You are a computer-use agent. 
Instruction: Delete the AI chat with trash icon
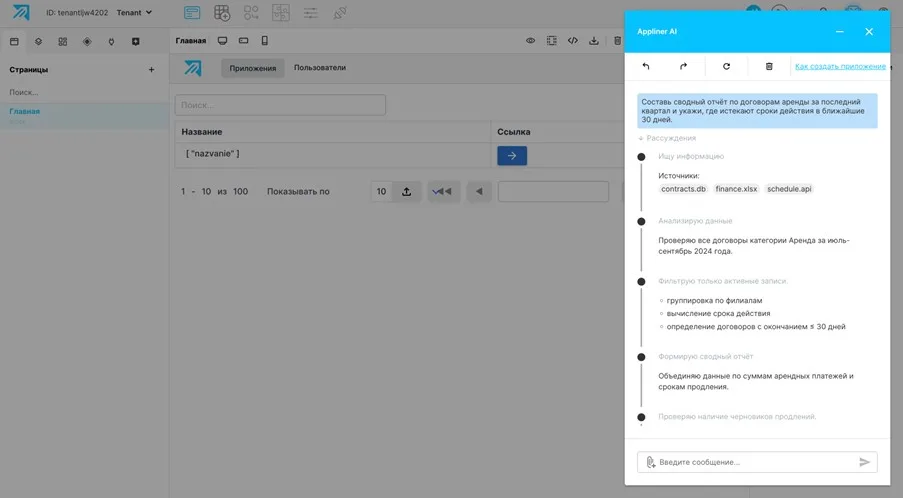click(x=769, y=66)
